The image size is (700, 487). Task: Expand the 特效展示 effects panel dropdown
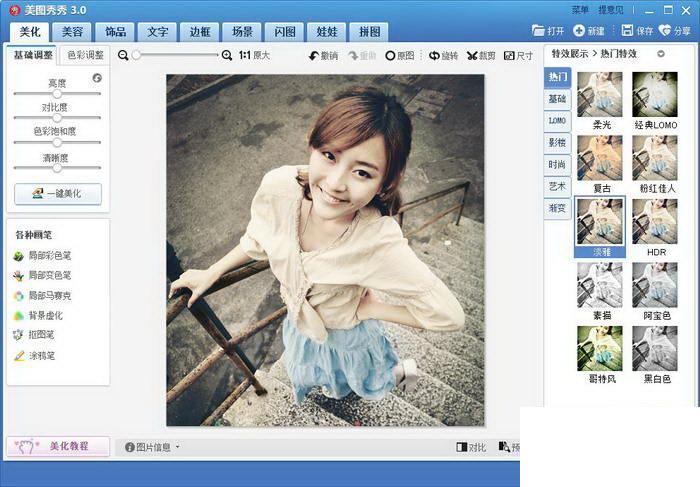[661, 54]
